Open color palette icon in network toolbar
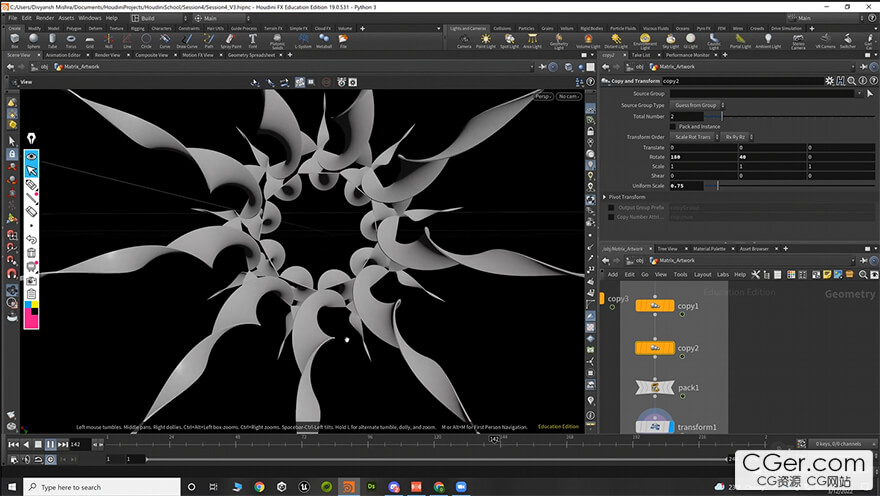The image size is (880, 496). click(791, 274)
